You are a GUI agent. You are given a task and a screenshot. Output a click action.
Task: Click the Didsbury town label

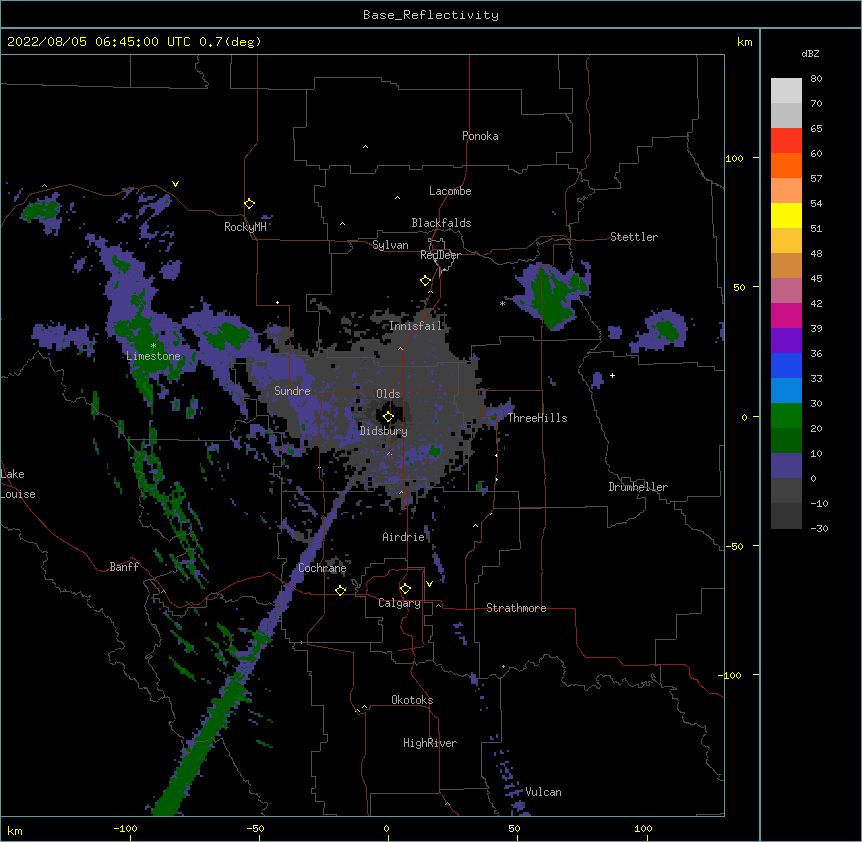[x=384, y=431]
